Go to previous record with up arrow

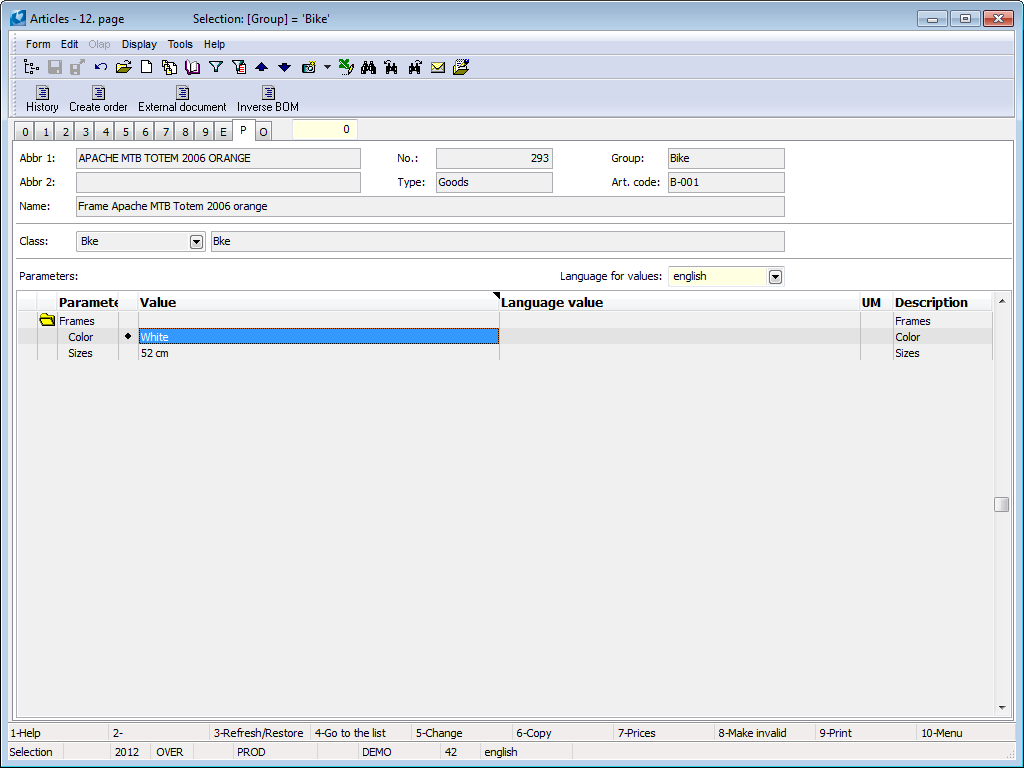click(x=261, y=67)
